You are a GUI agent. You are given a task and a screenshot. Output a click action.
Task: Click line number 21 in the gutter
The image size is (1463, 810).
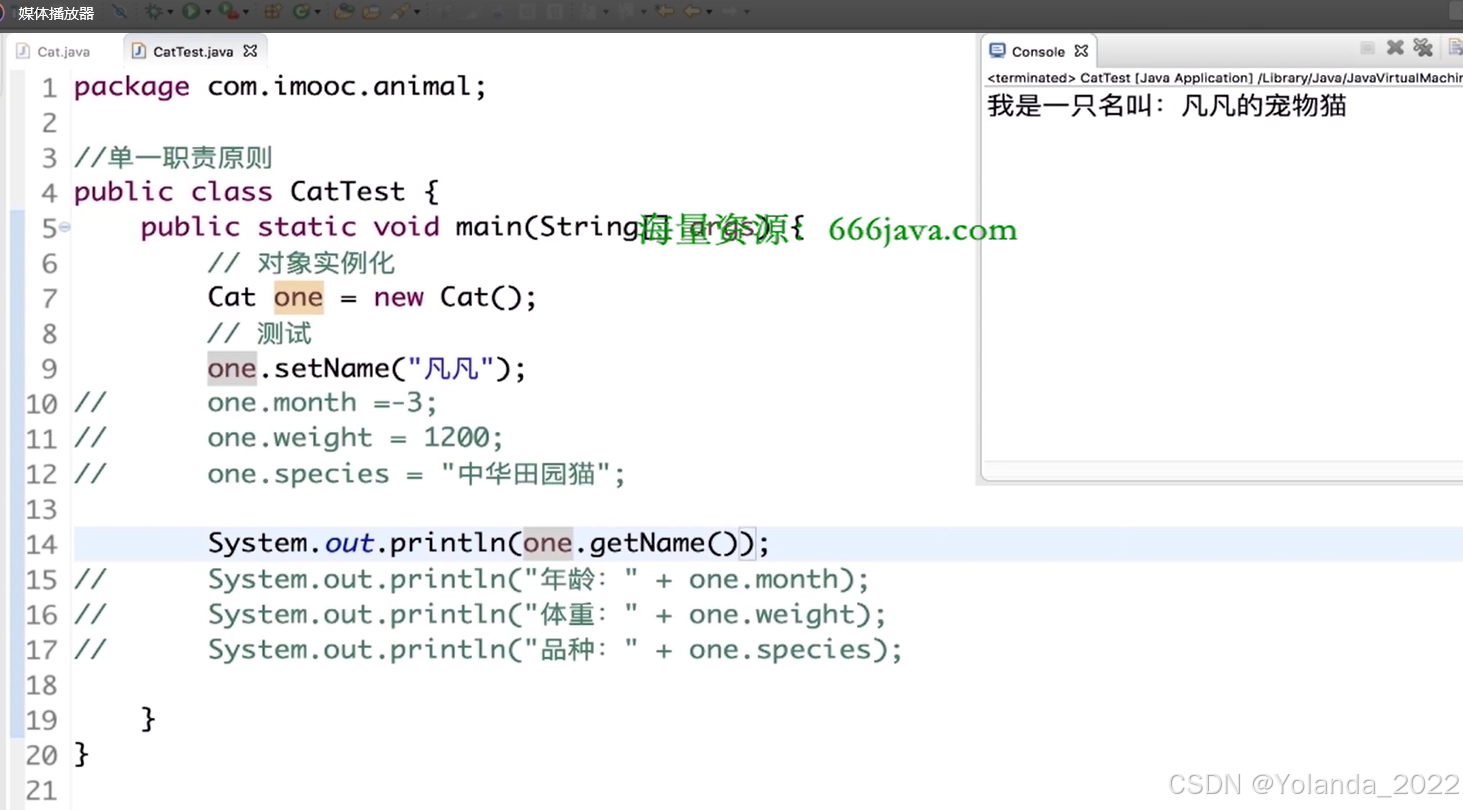42,791
